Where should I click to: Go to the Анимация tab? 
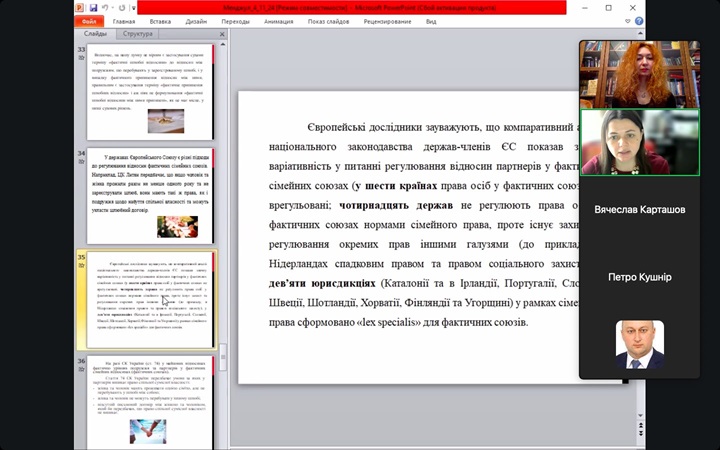(x=280, y=20)
